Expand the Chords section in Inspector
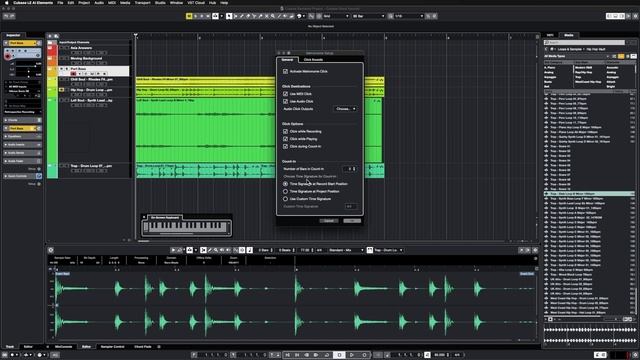 pos(22,120)
